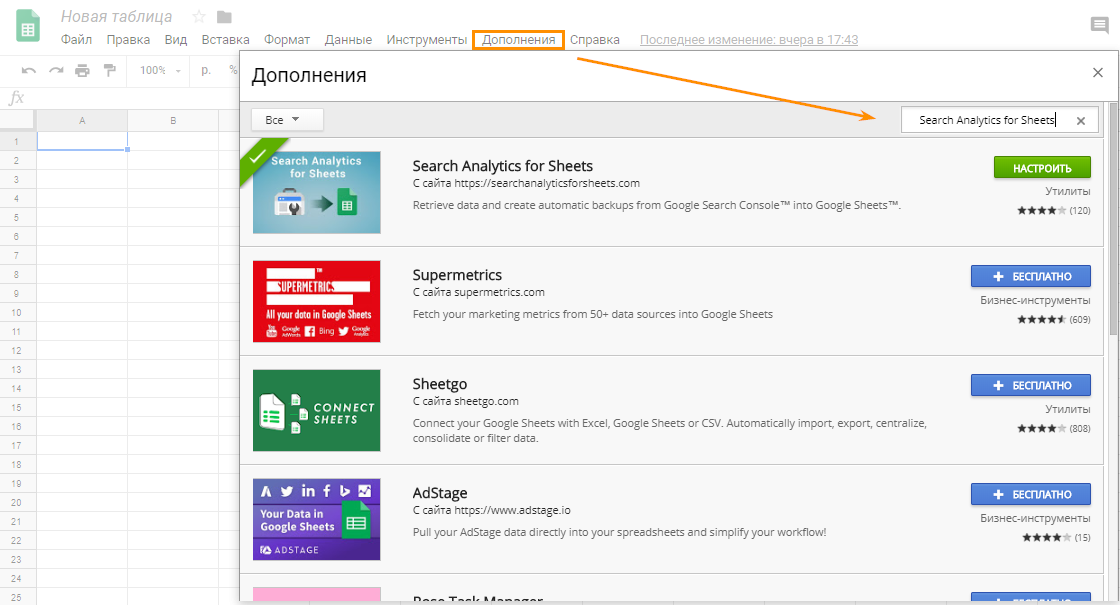The width and height of the screenshot is (1120, 605).
Task: Click 'С сайта supermetrics.com' text
Action: [479, 292]
